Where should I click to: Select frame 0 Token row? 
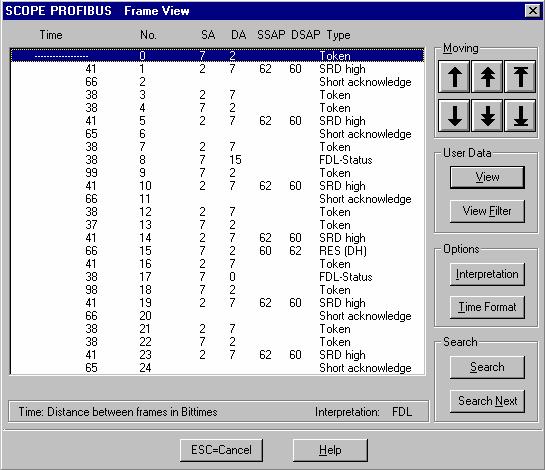[217, 56]
